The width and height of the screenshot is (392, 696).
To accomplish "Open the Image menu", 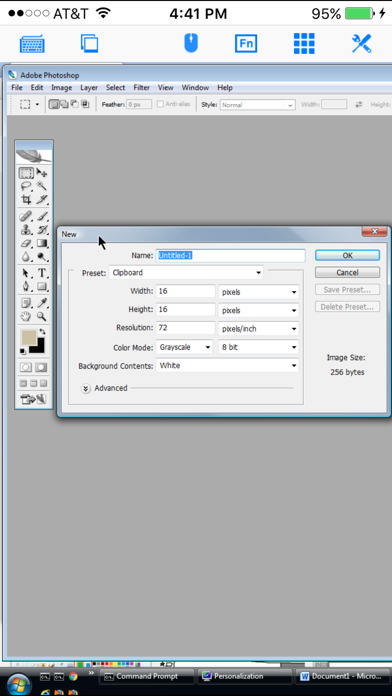I will [61, 87].
